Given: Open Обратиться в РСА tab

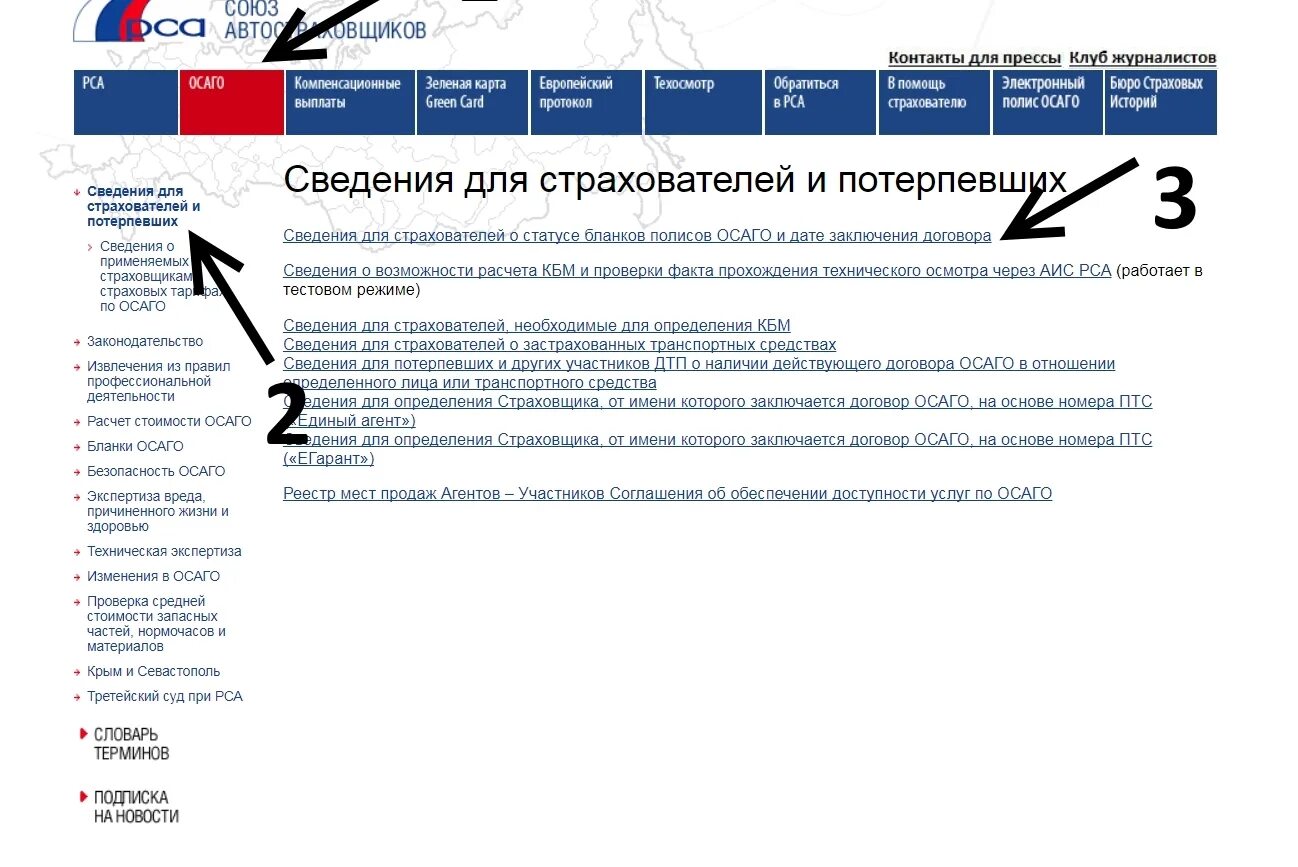Looking at the screenshot, I should [x=820, y=102].
